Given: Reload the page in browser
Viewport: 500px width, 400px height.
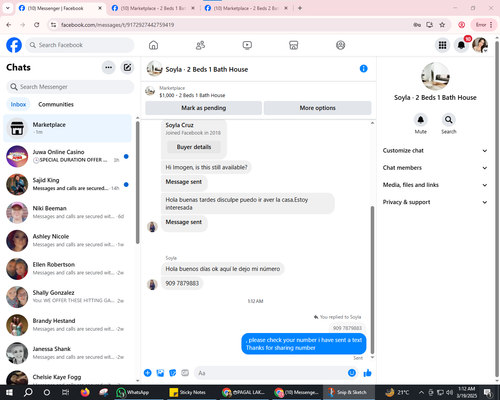Looking at the screenshot, I should click(x=37, y=25).
